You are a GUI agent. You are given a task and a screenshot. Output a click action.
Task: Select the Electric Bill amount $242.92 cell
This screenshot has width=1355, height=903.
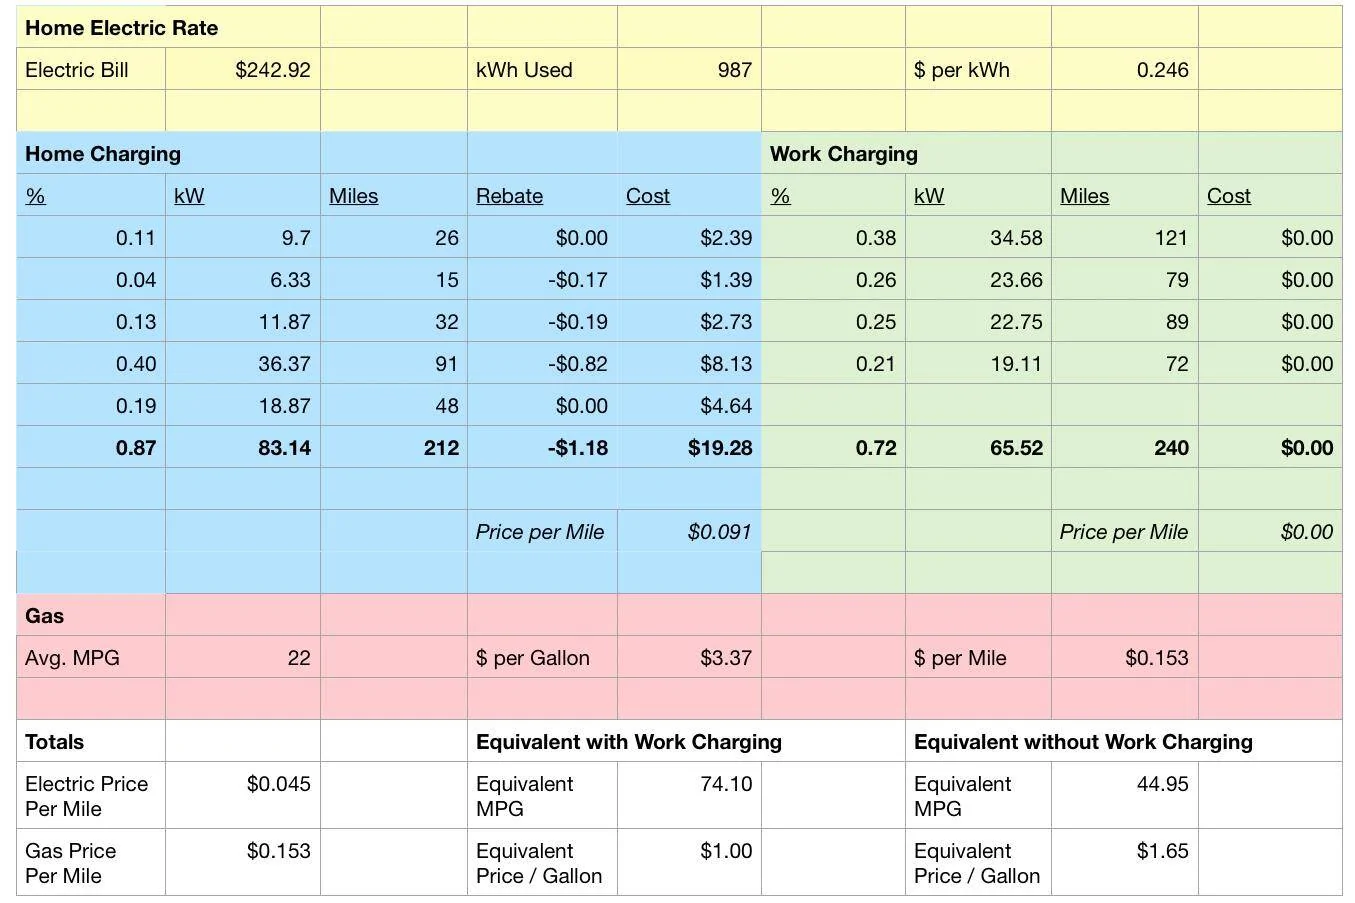pyautogui.click(x=243, y=70)
